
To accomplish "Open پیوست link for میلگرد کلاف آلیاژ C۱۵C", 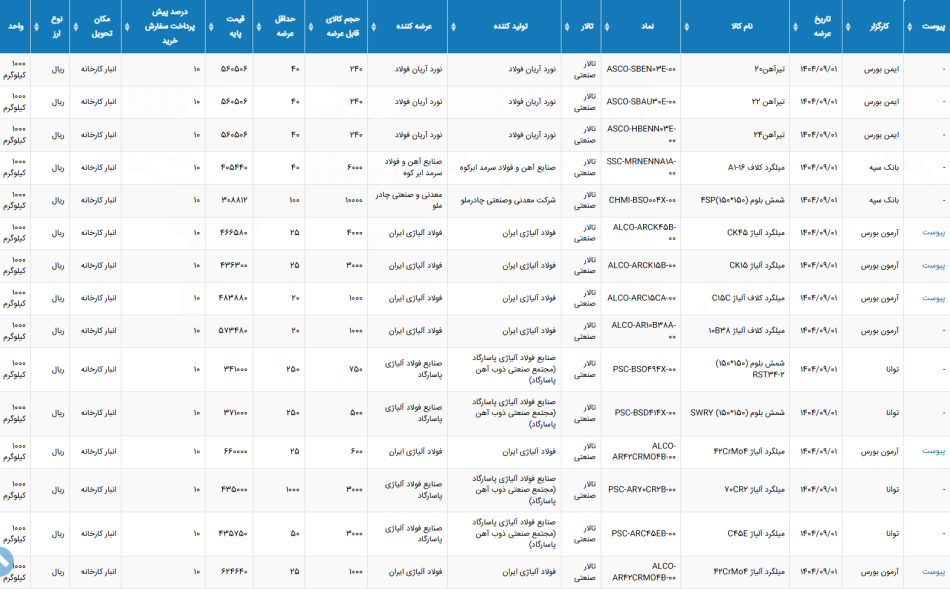I will [933, 298].
